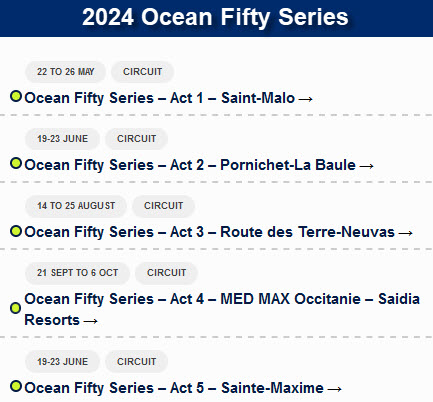433x402 pixels.
Task: Click green bullet beside Act 3 Route des Terre-Neuvas
Action: coord(16,231)
